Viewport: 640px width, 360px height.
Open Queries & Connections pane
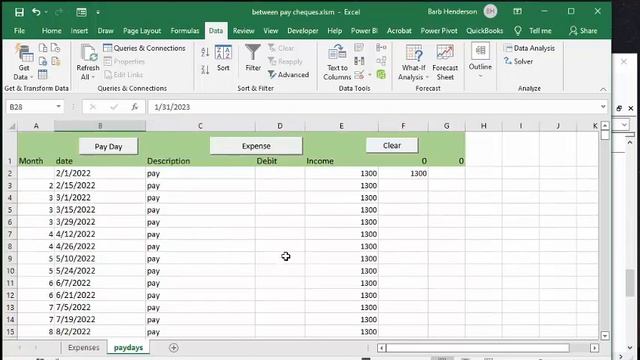144,48
